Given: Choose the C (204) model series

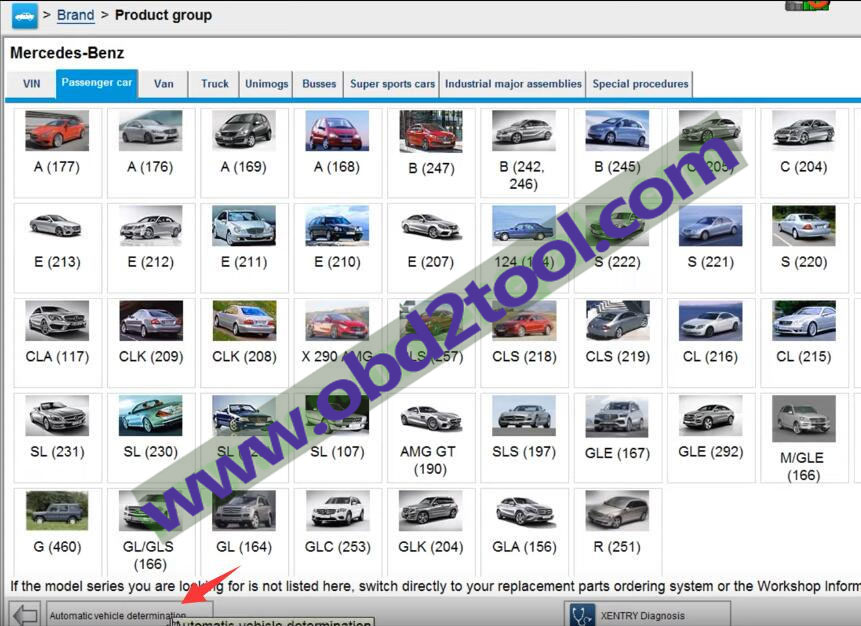Looking at the screenshot, I should 804,153.
